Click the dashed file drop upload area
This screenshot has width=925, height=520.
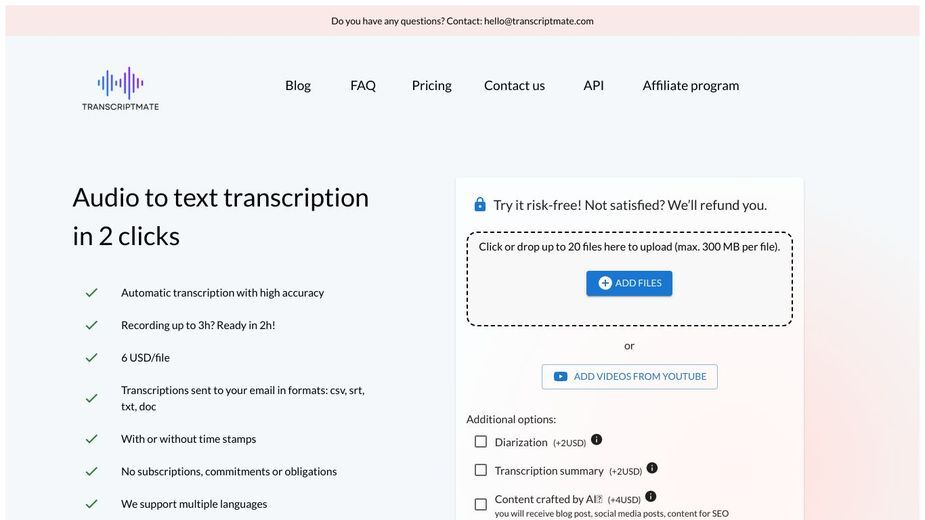[x=629, y=279]
